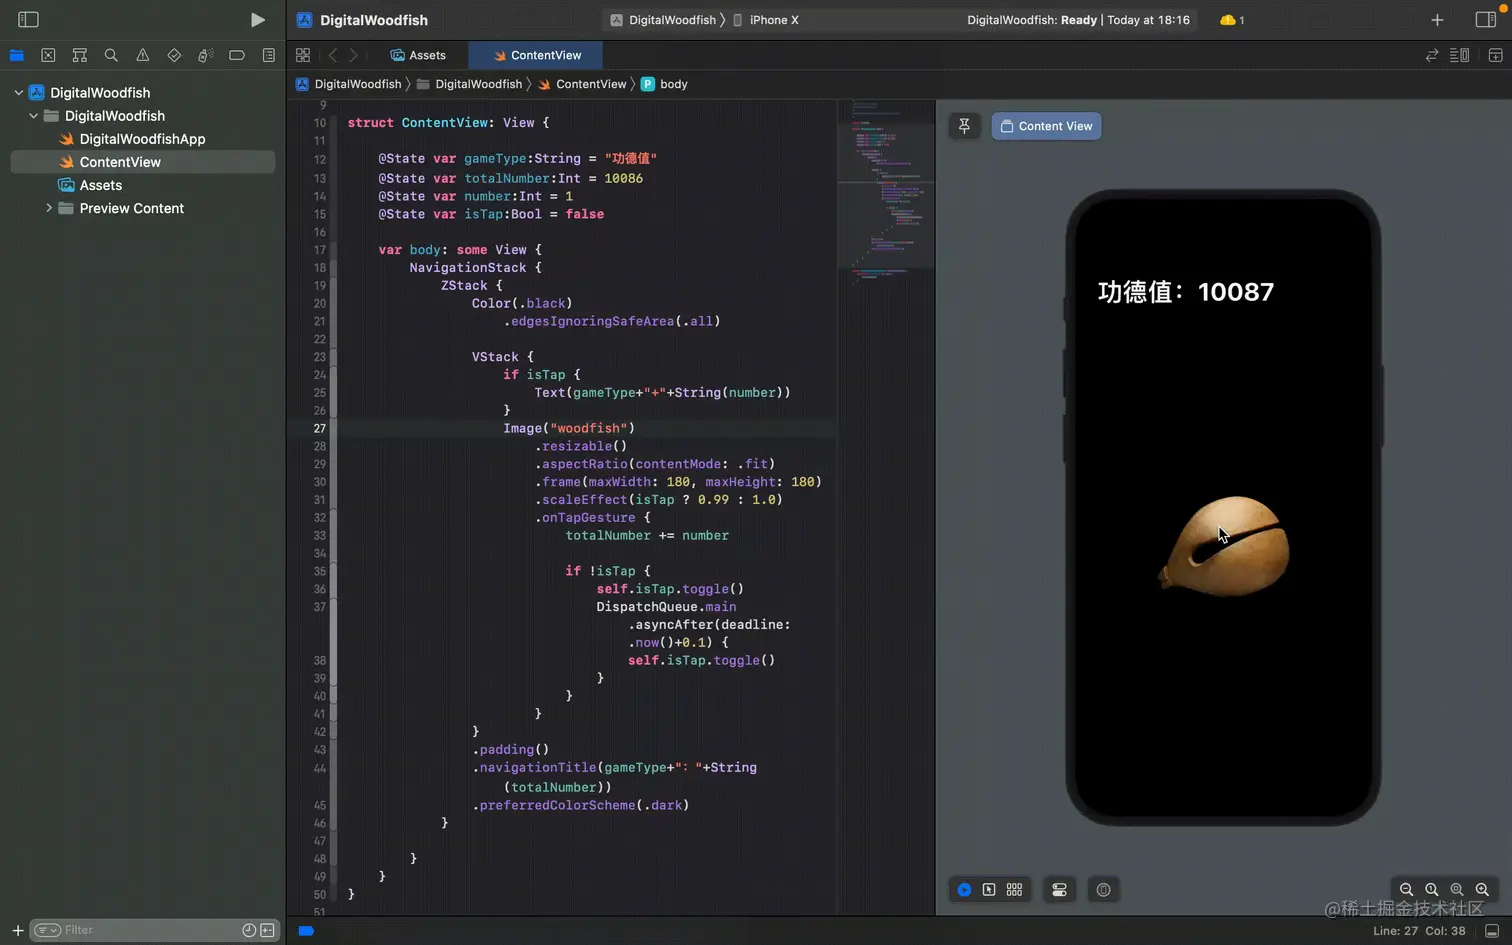Click the preview title '功德值: 10087'
Image resolution: width=1512 pixels, height=945 pixels.
coord(1186,292)
